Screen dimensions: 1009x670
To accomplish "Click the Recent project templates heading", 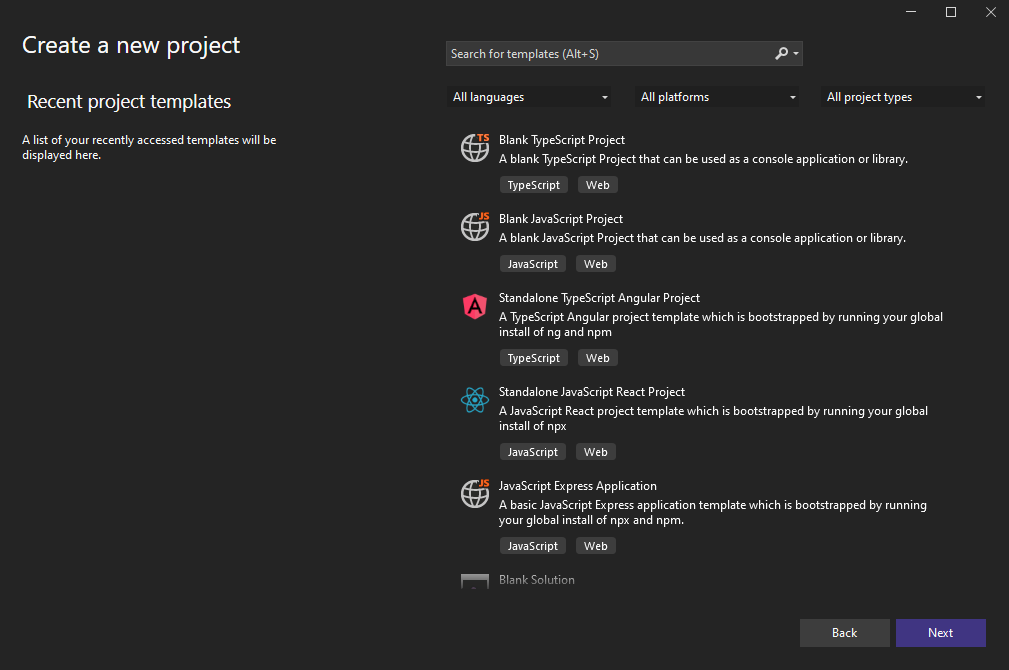I will 129,102.
